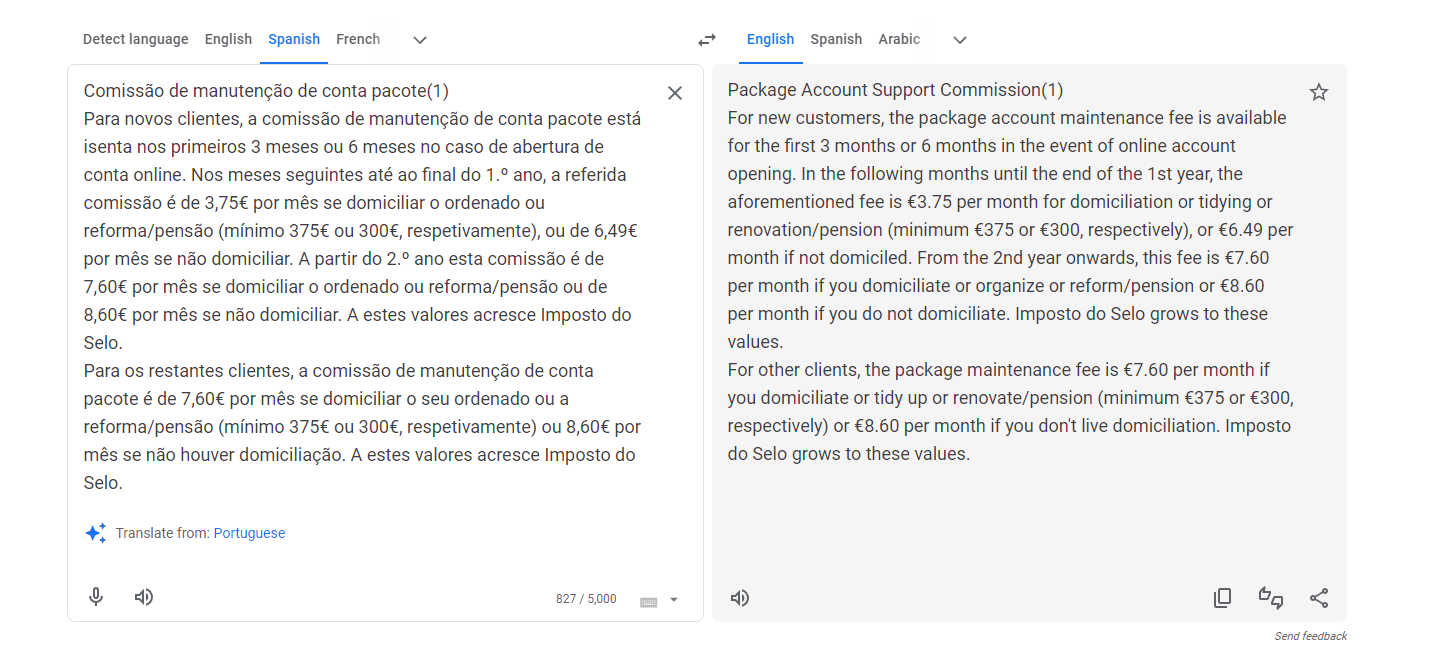Click the character count 827 / 5,000

(586, 599)
